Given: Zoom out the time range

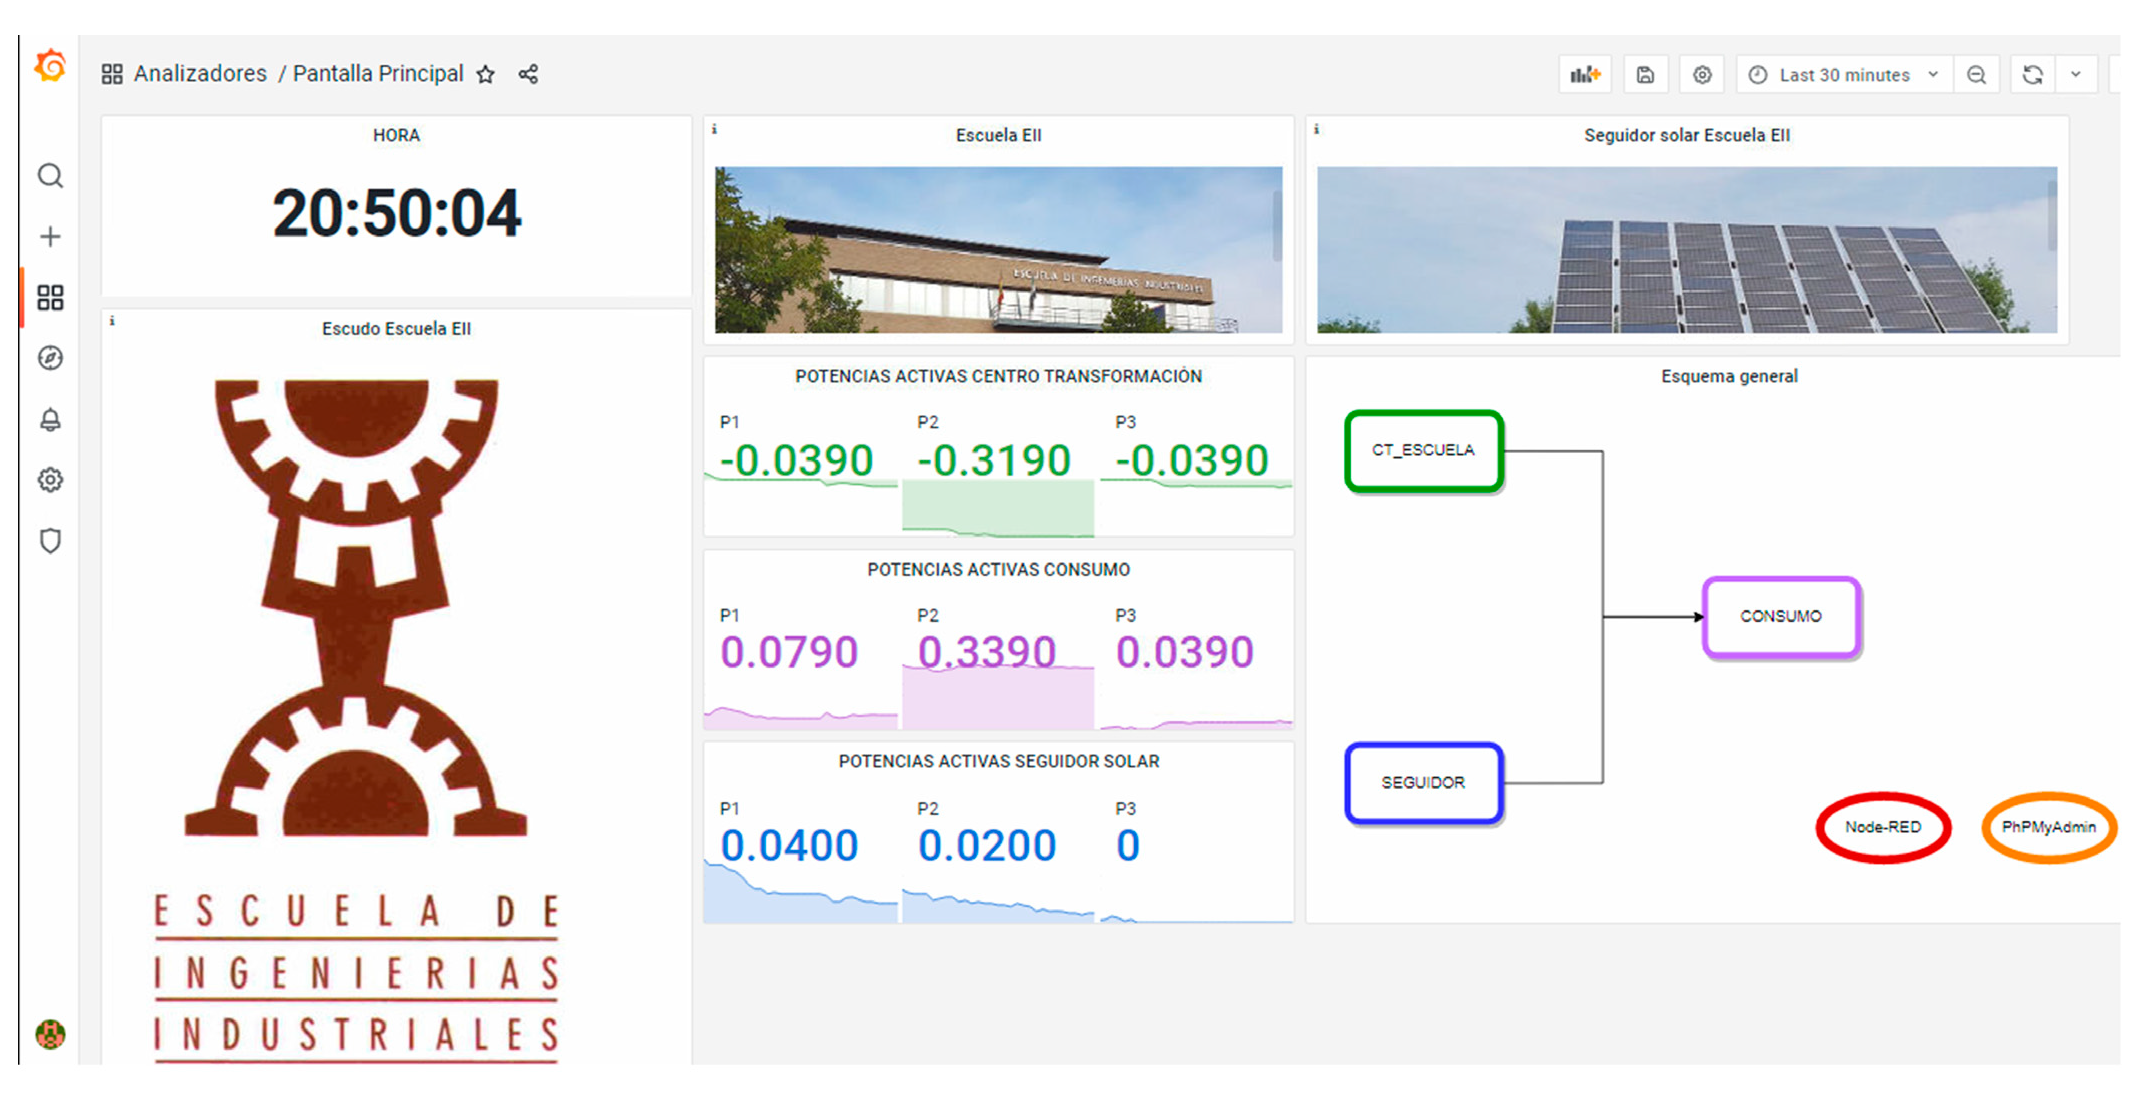Looking at the screenshot, I should [x=1977, y=75].
